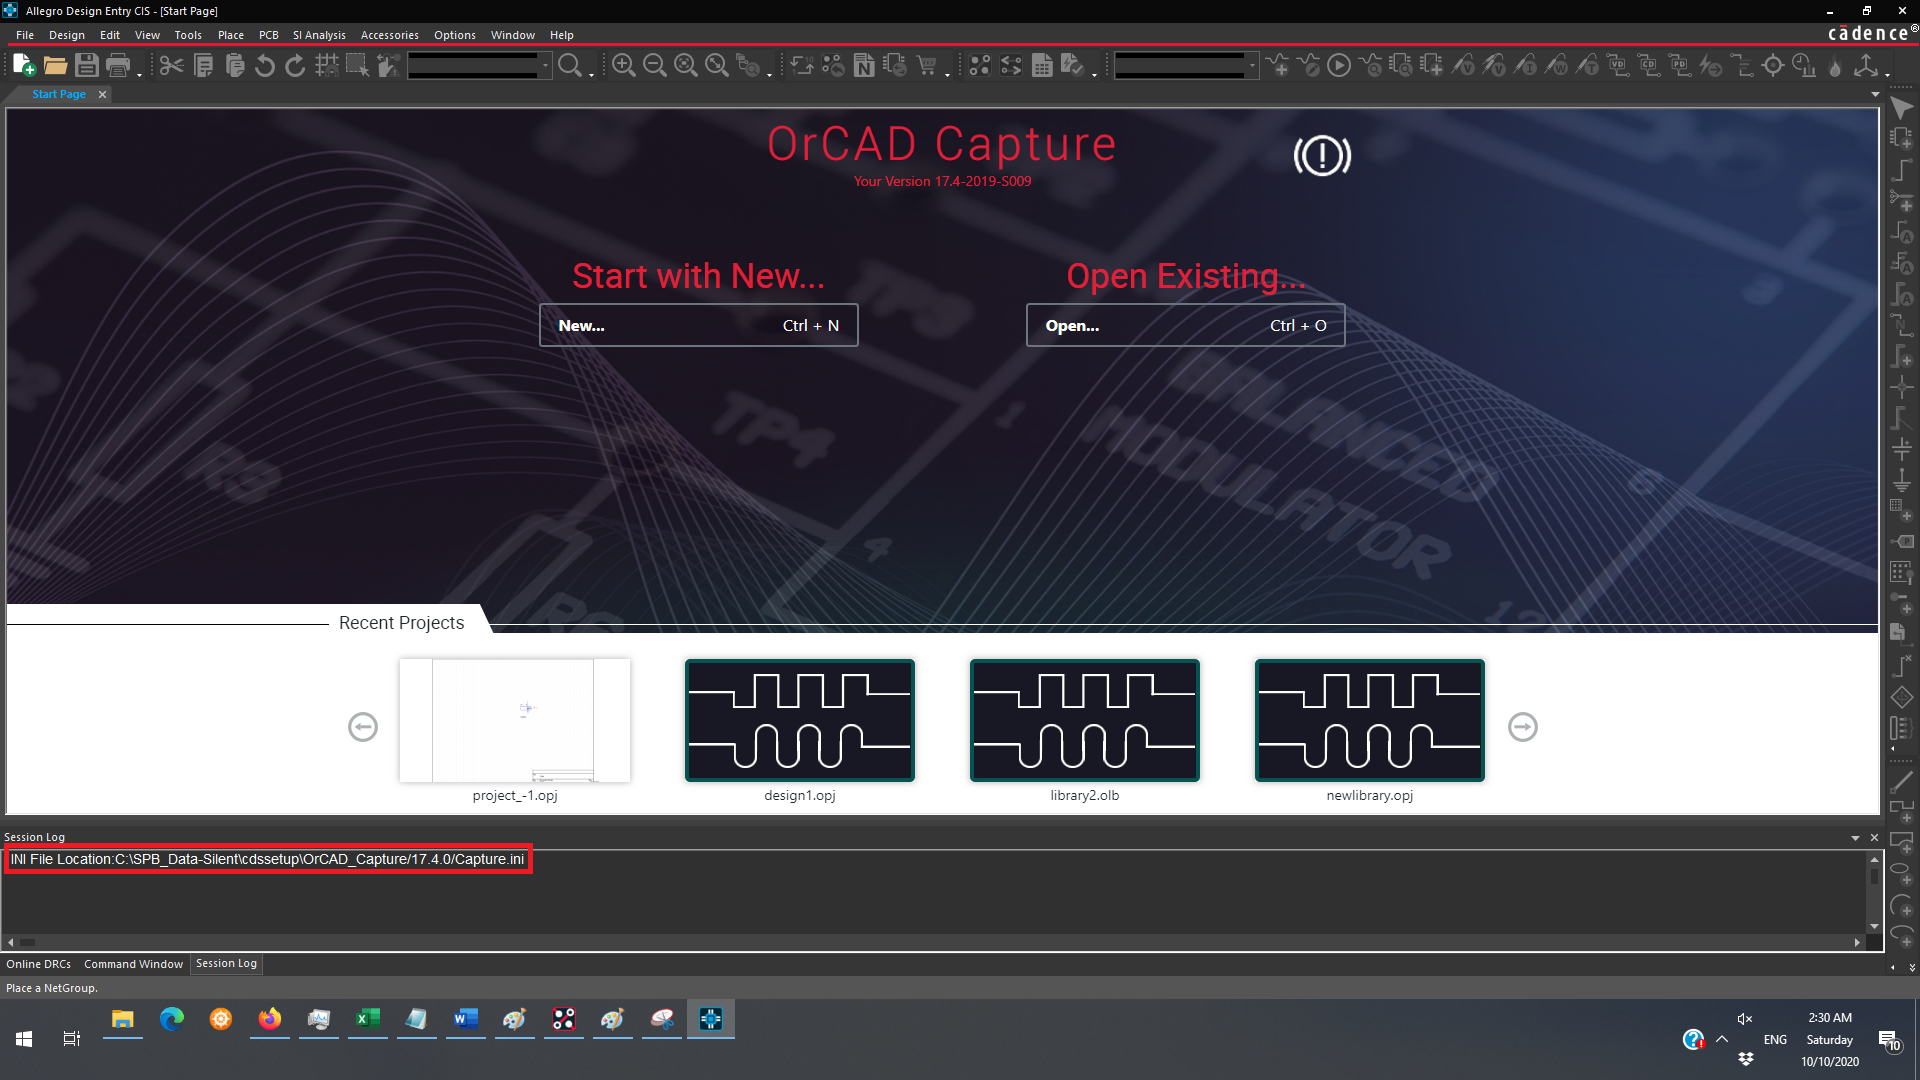Close the Start Page tab
Viewport: 1920px width, 1080px height.
pyautogui.click(x=102, y=94)
